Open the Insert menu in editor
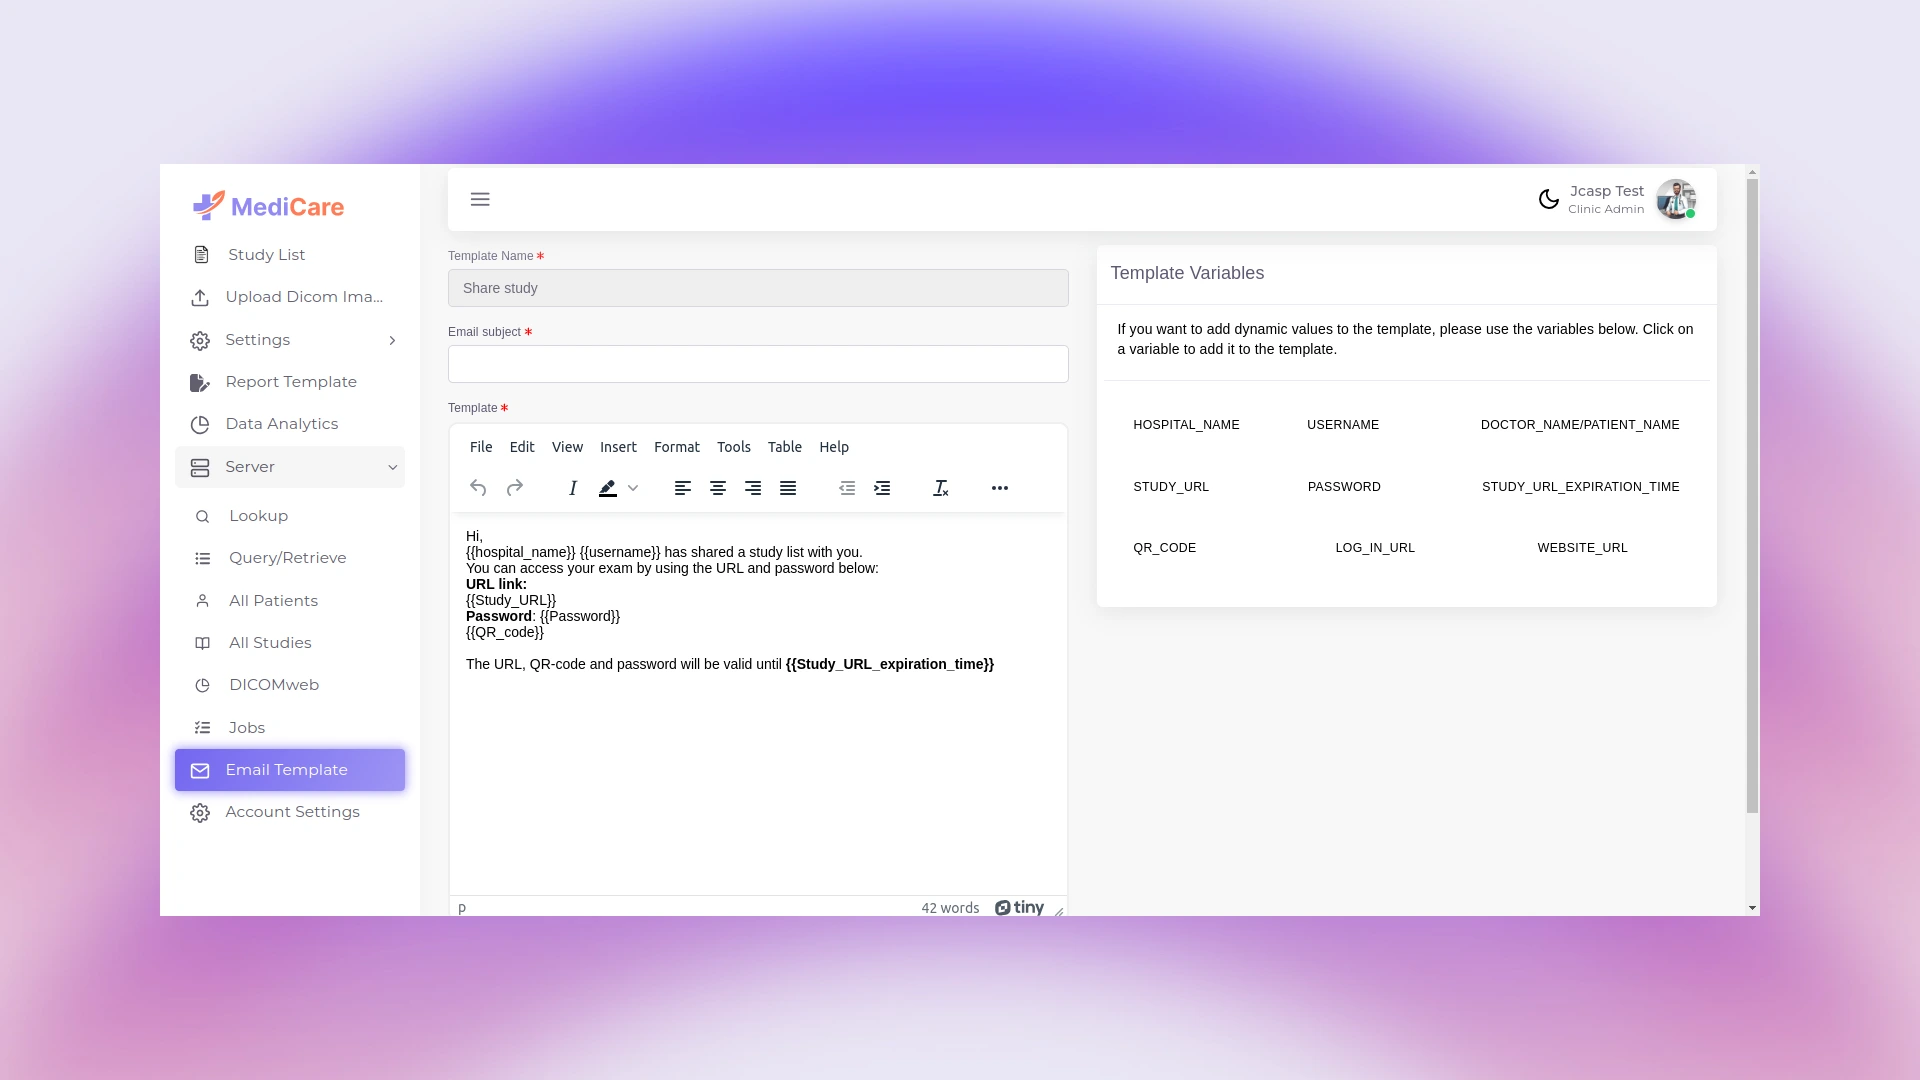Viewport: 1920px width, 1080px height. (x=618, y=447)
